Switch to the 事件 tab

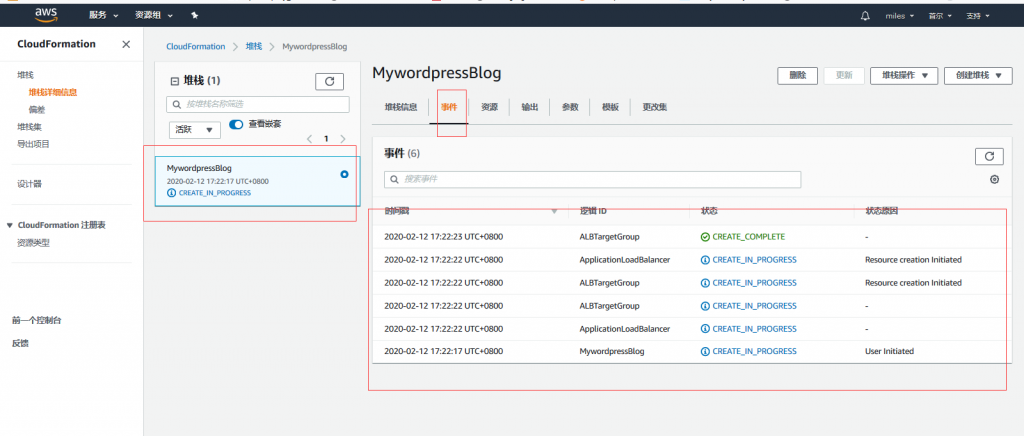(x=449, y=107)
